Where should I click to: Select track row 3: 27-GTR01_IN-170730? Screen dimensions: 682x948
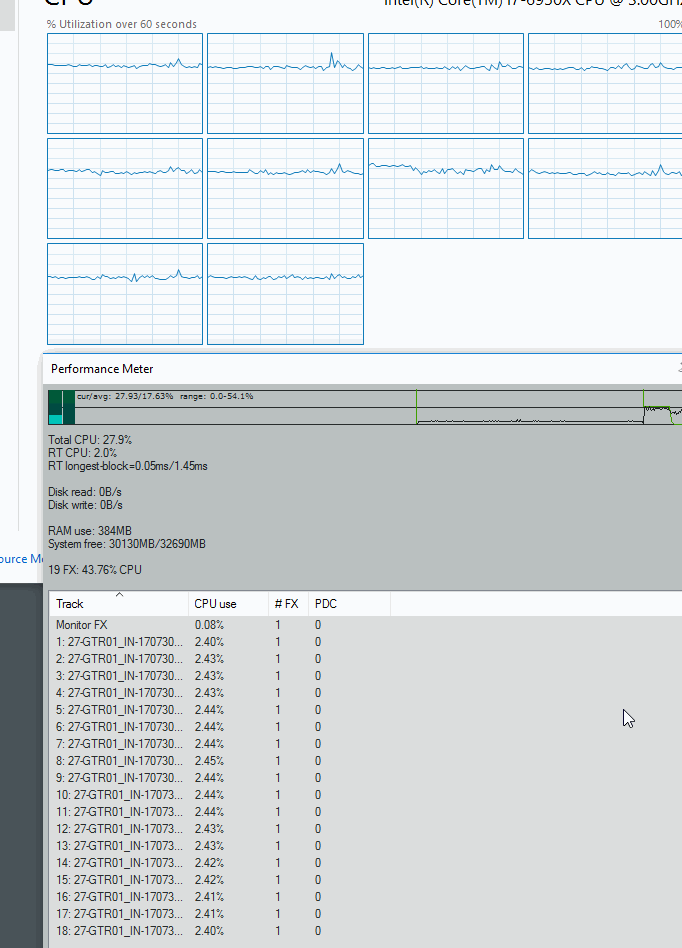365,675
